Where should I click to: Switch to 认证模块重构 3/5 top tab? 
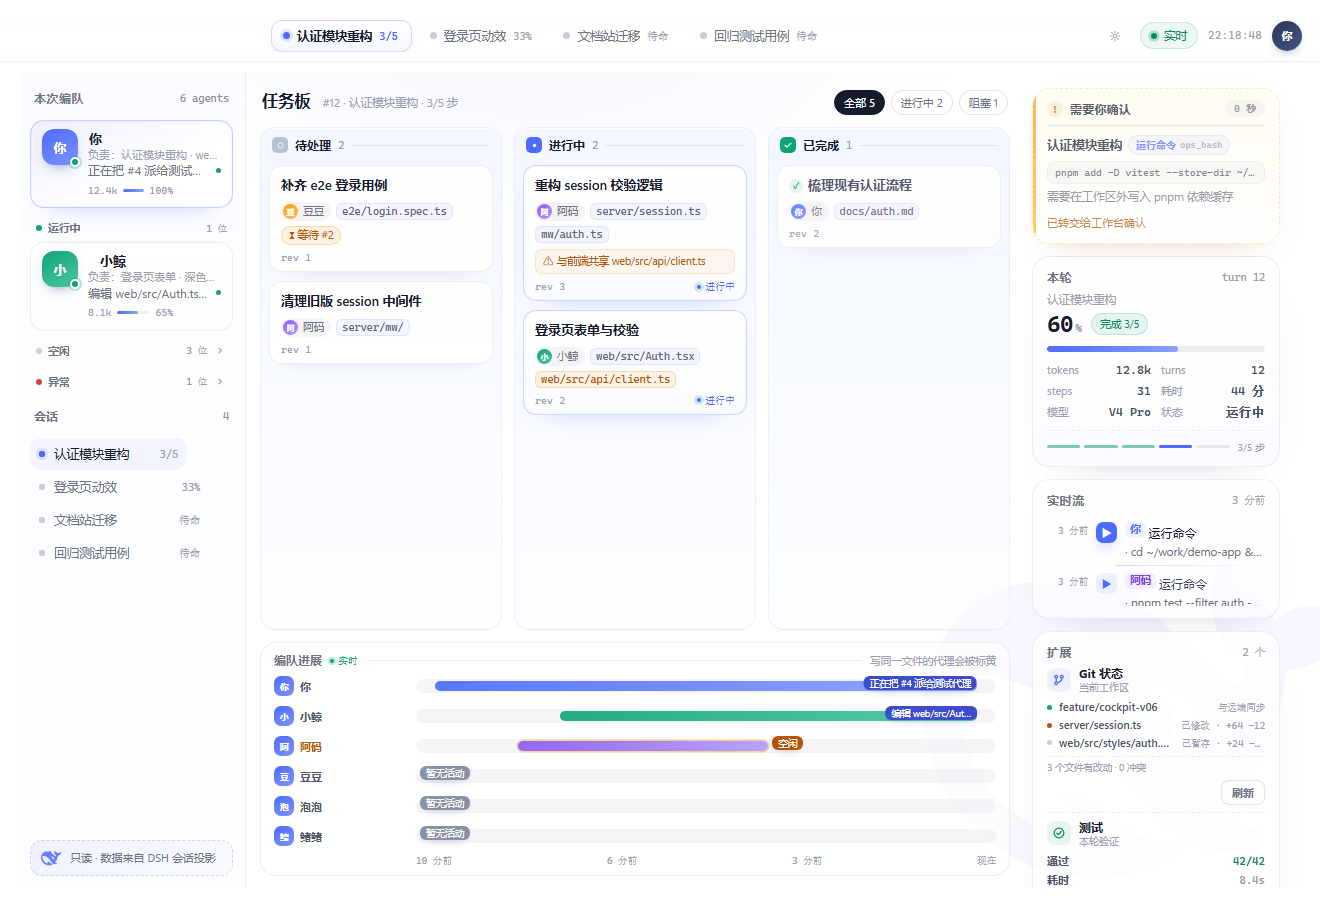point(340,36)
